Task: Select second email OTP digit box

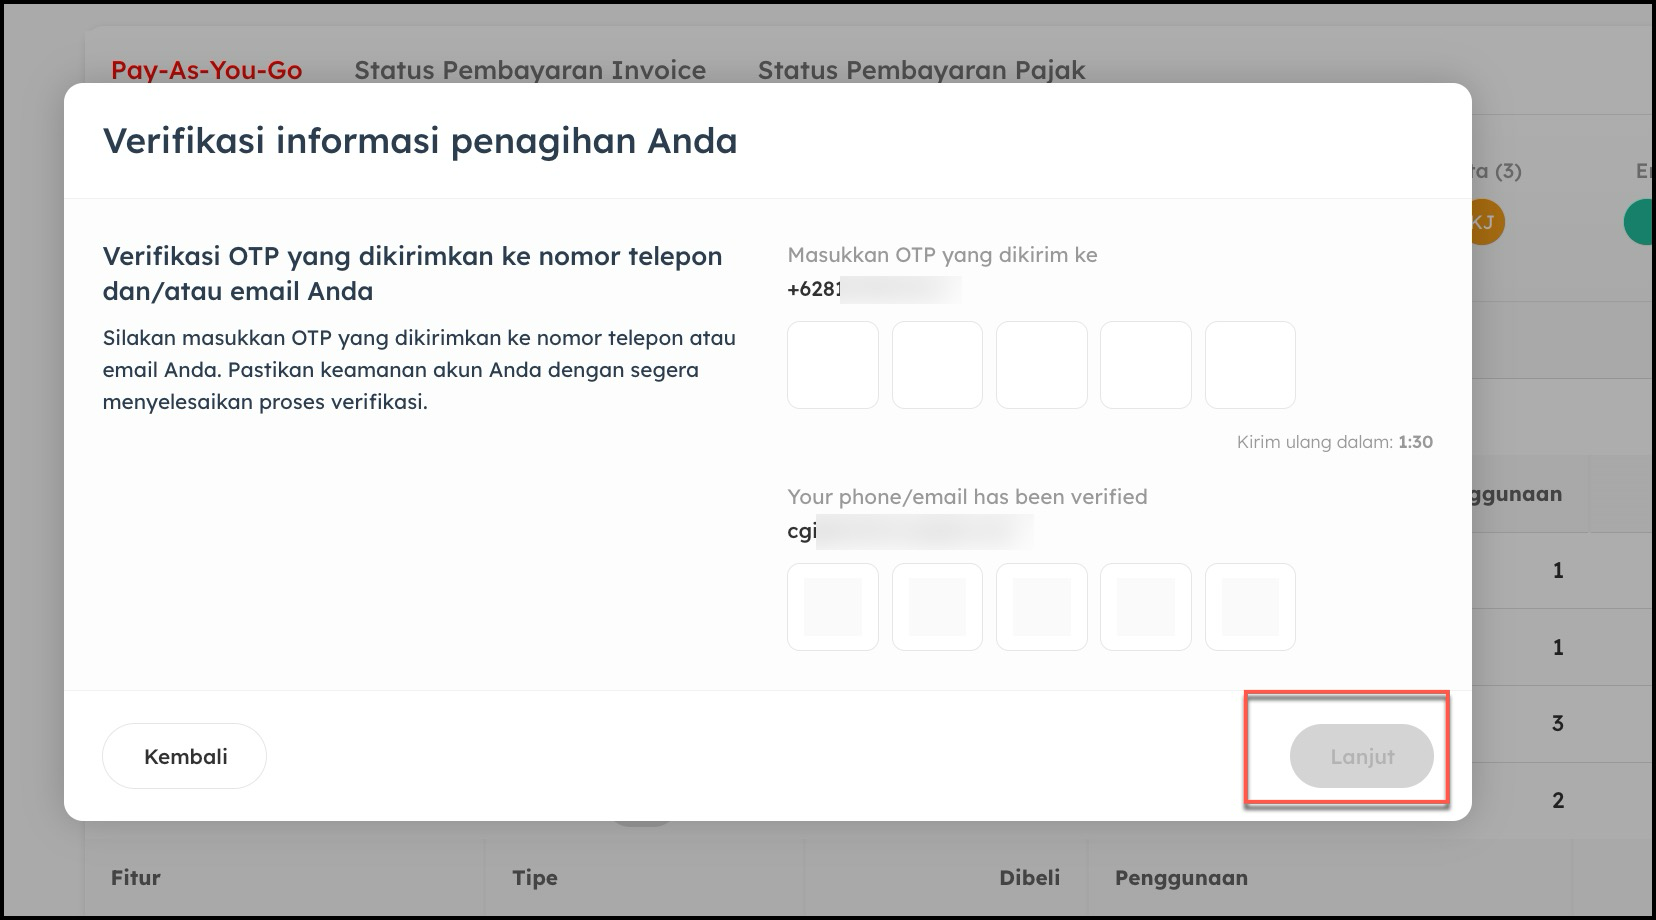Action: point(937,607)
